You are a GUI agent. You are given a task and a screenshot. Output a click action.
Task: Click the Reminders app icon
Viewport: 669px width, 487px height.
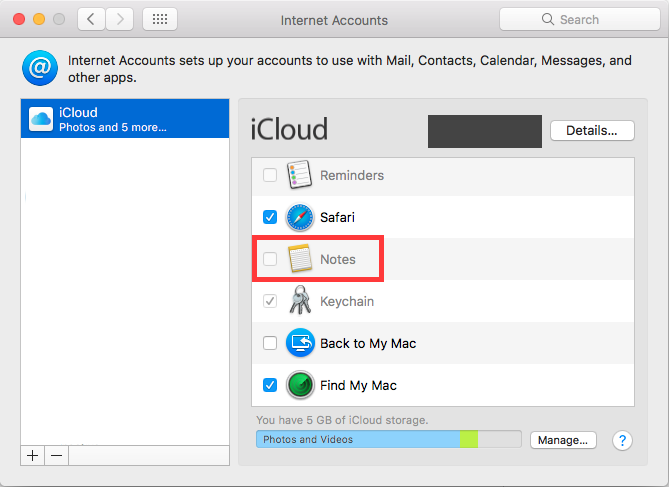[300, 175]
